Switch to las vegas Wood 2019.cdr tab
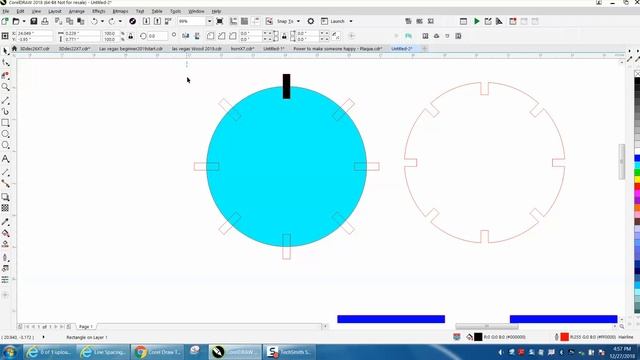 (196, 49)
